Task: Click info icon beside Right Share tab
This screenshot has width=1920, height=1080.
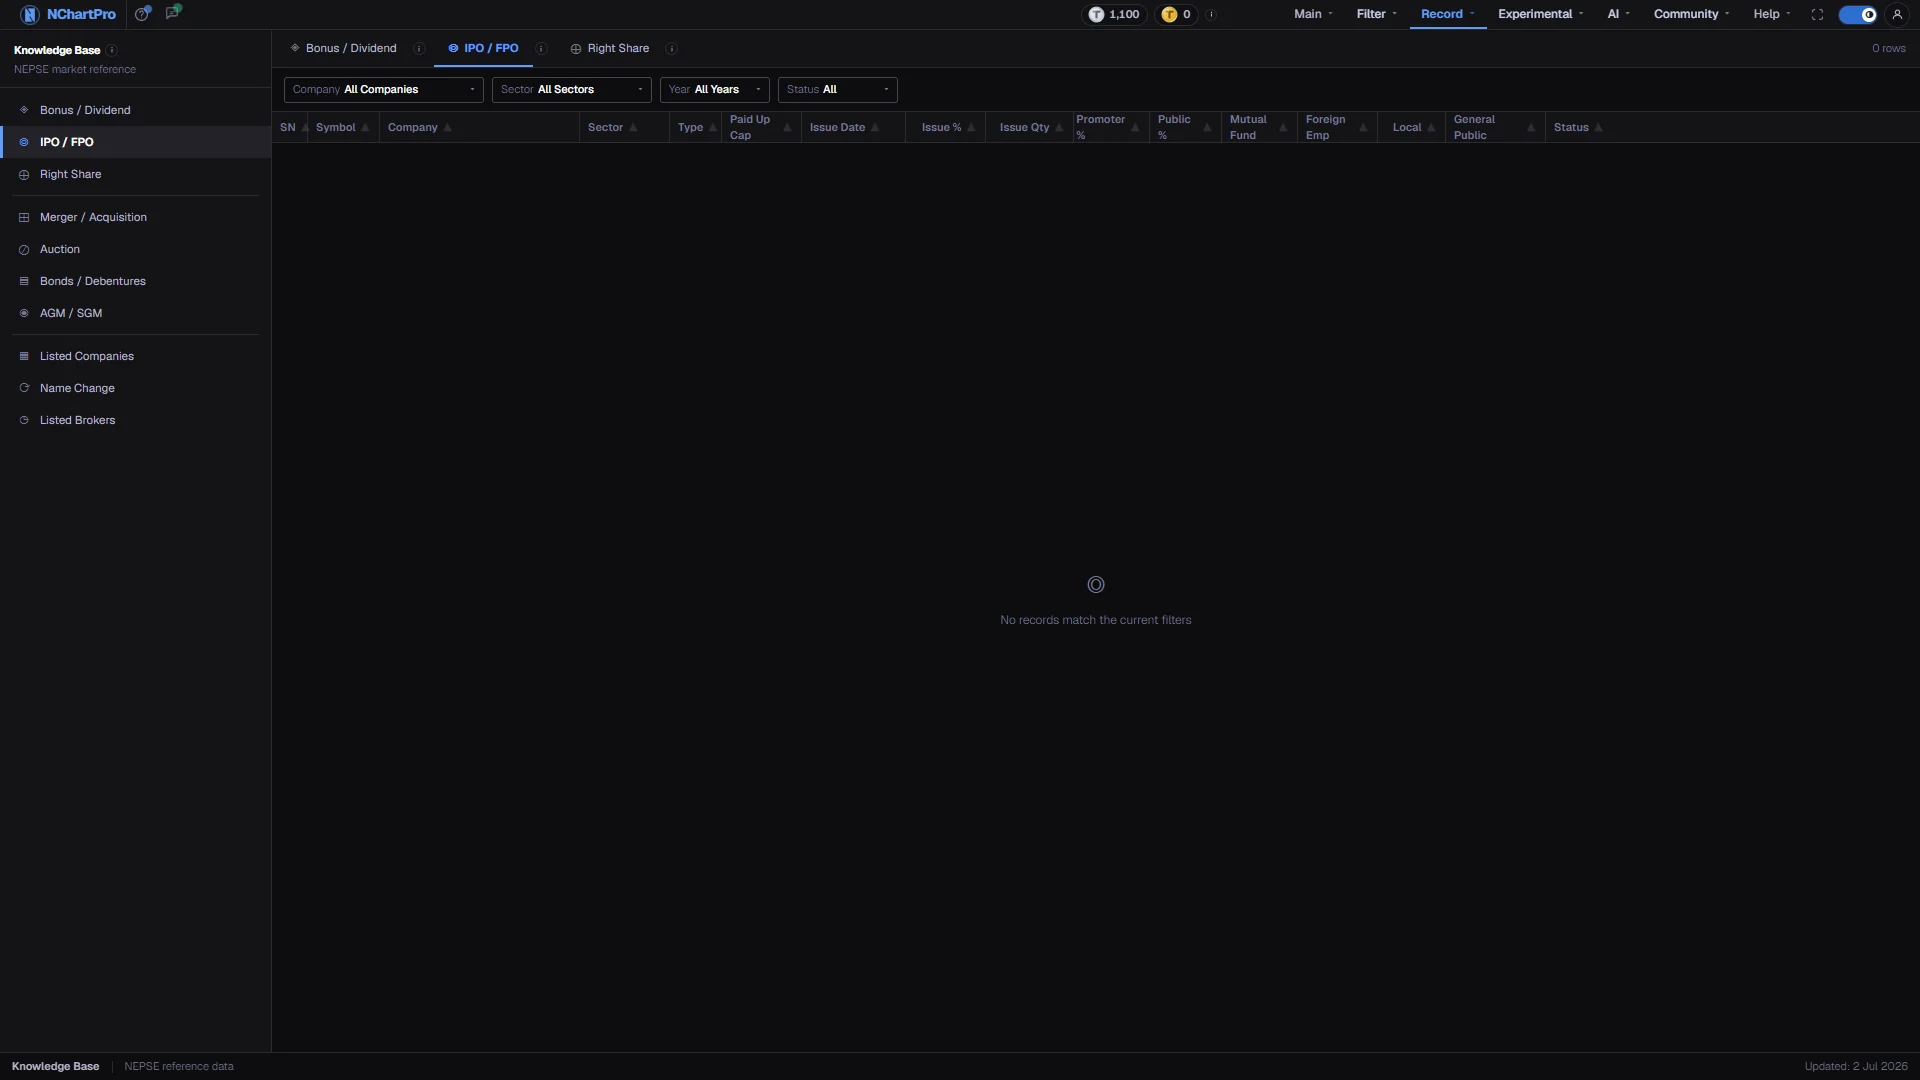Action: click(672, 49)
